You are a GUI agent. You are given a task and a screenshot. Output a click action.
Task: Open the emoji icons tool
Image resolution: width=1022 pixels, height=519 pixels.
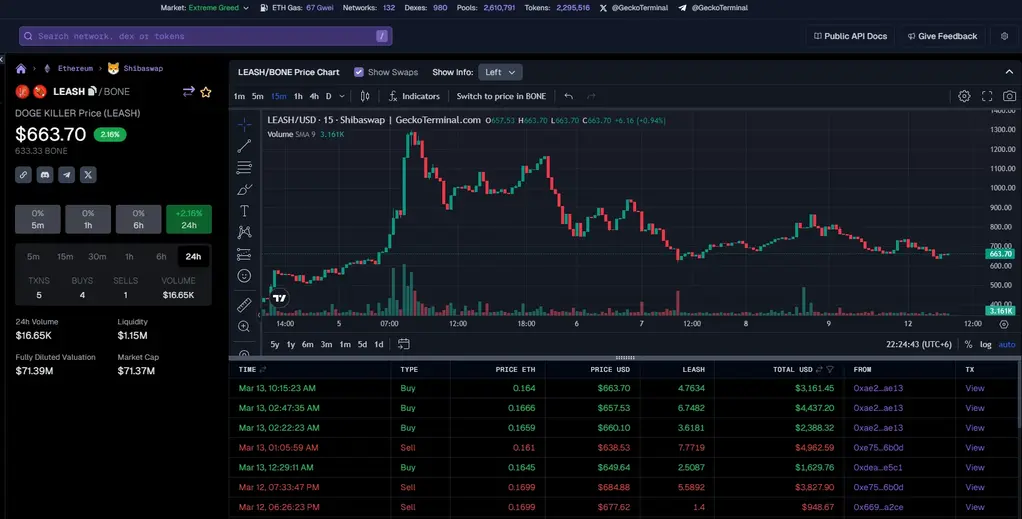point(244,276)
